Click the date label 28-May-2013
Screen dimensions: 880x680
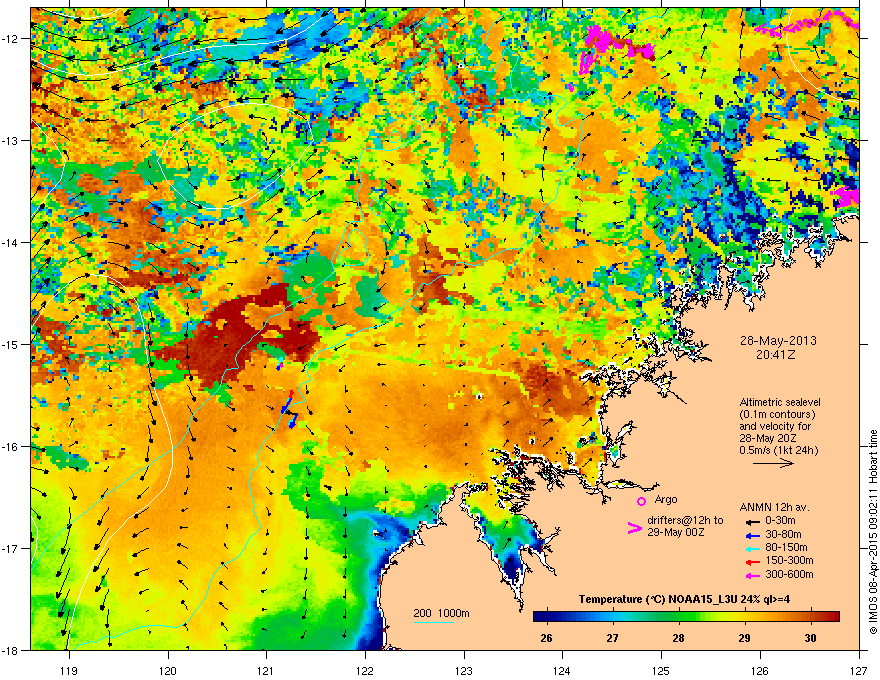[778, 341]
